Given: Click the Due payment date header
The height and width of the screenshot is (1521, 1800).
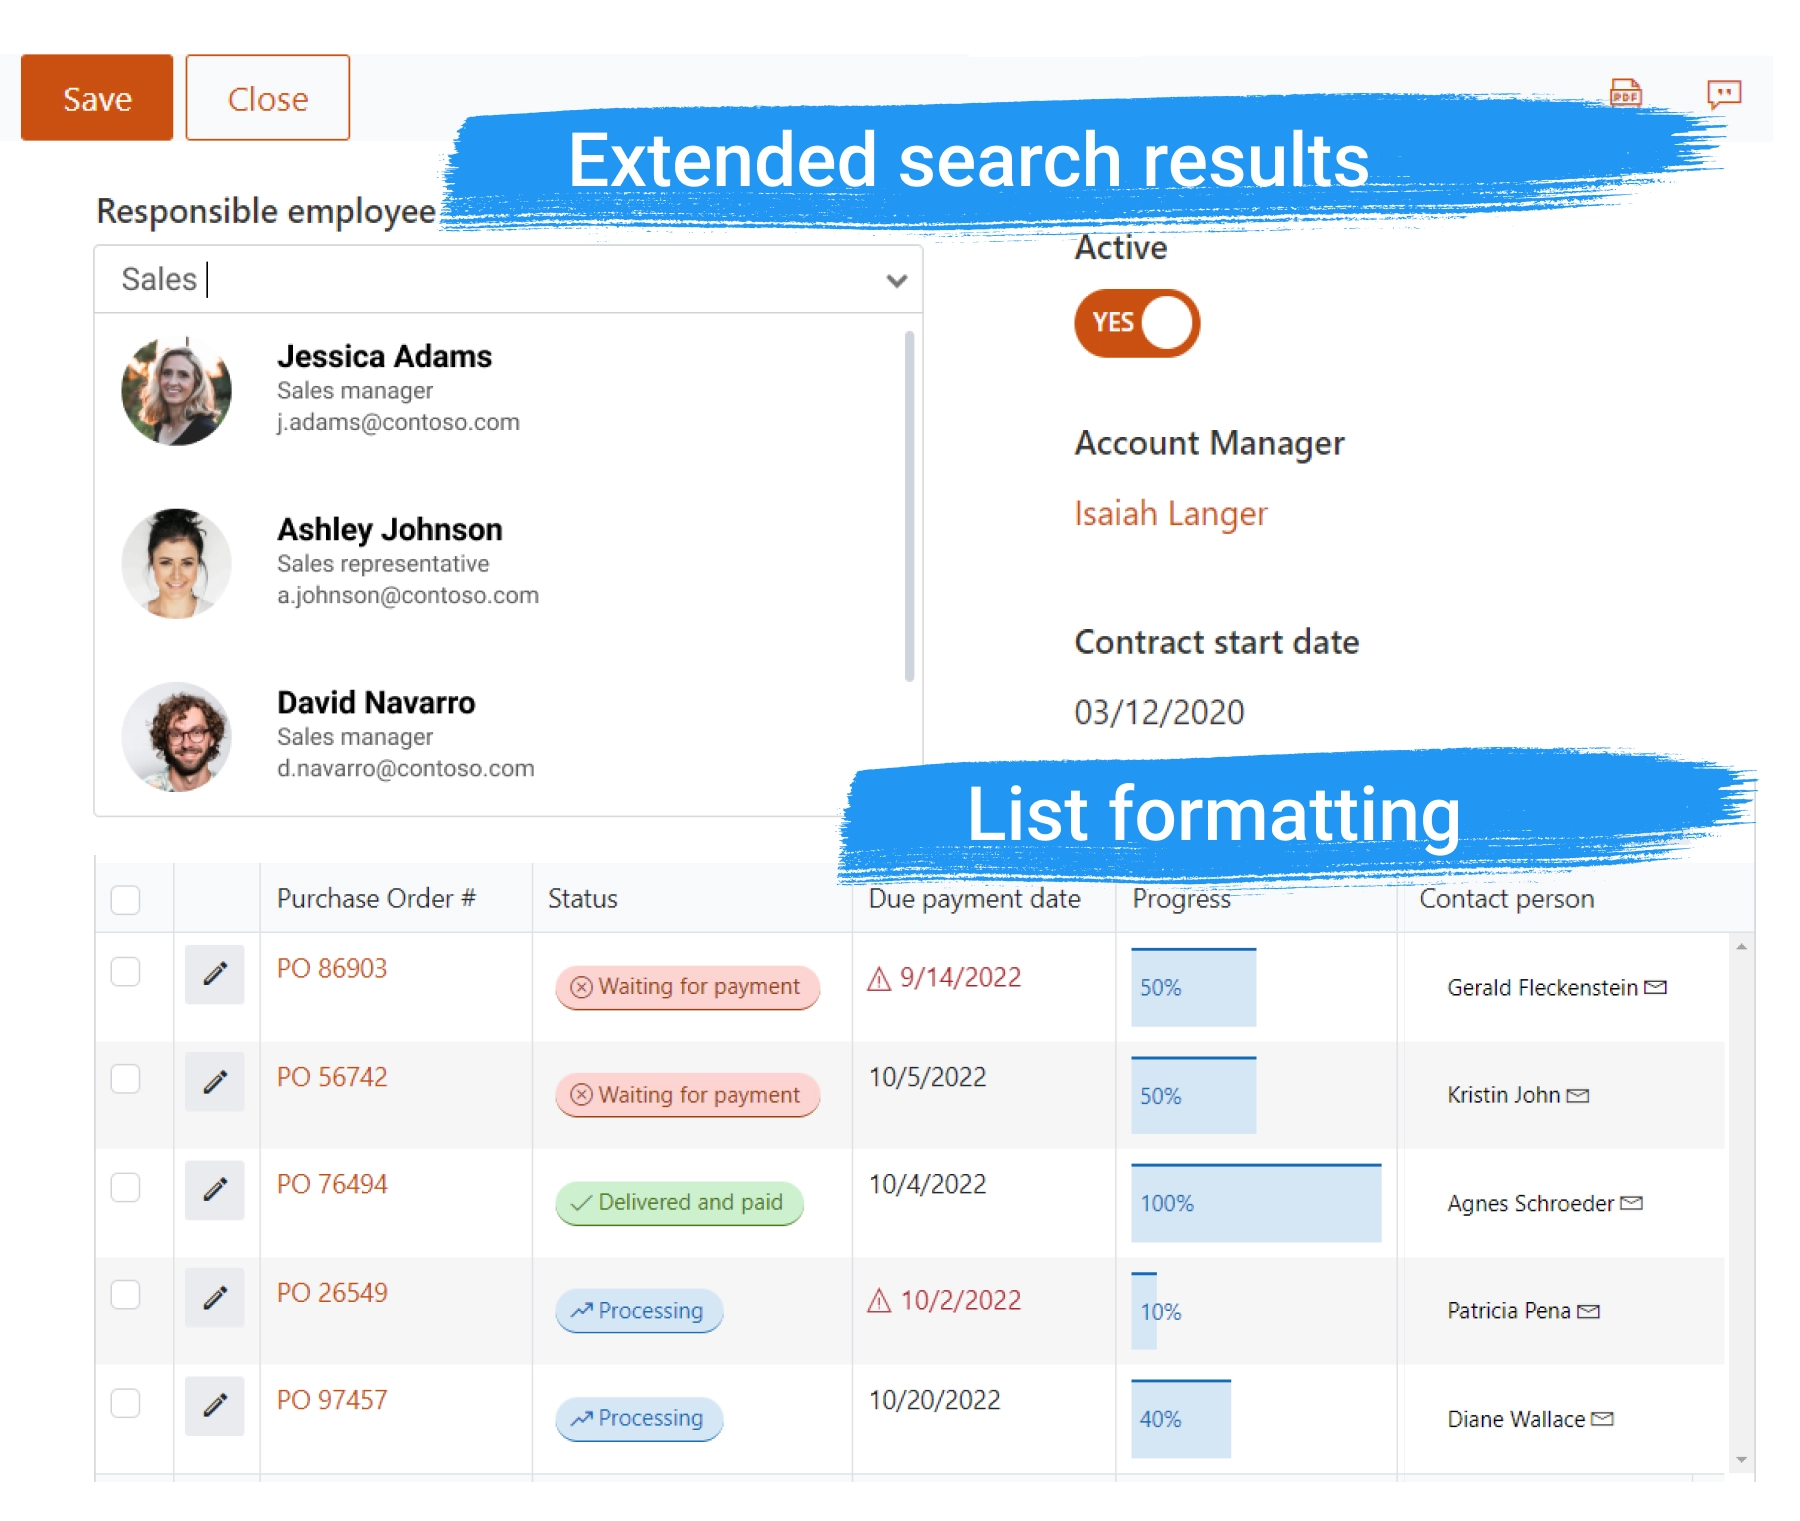Looking at the screenshot, I should click(973, 899).
